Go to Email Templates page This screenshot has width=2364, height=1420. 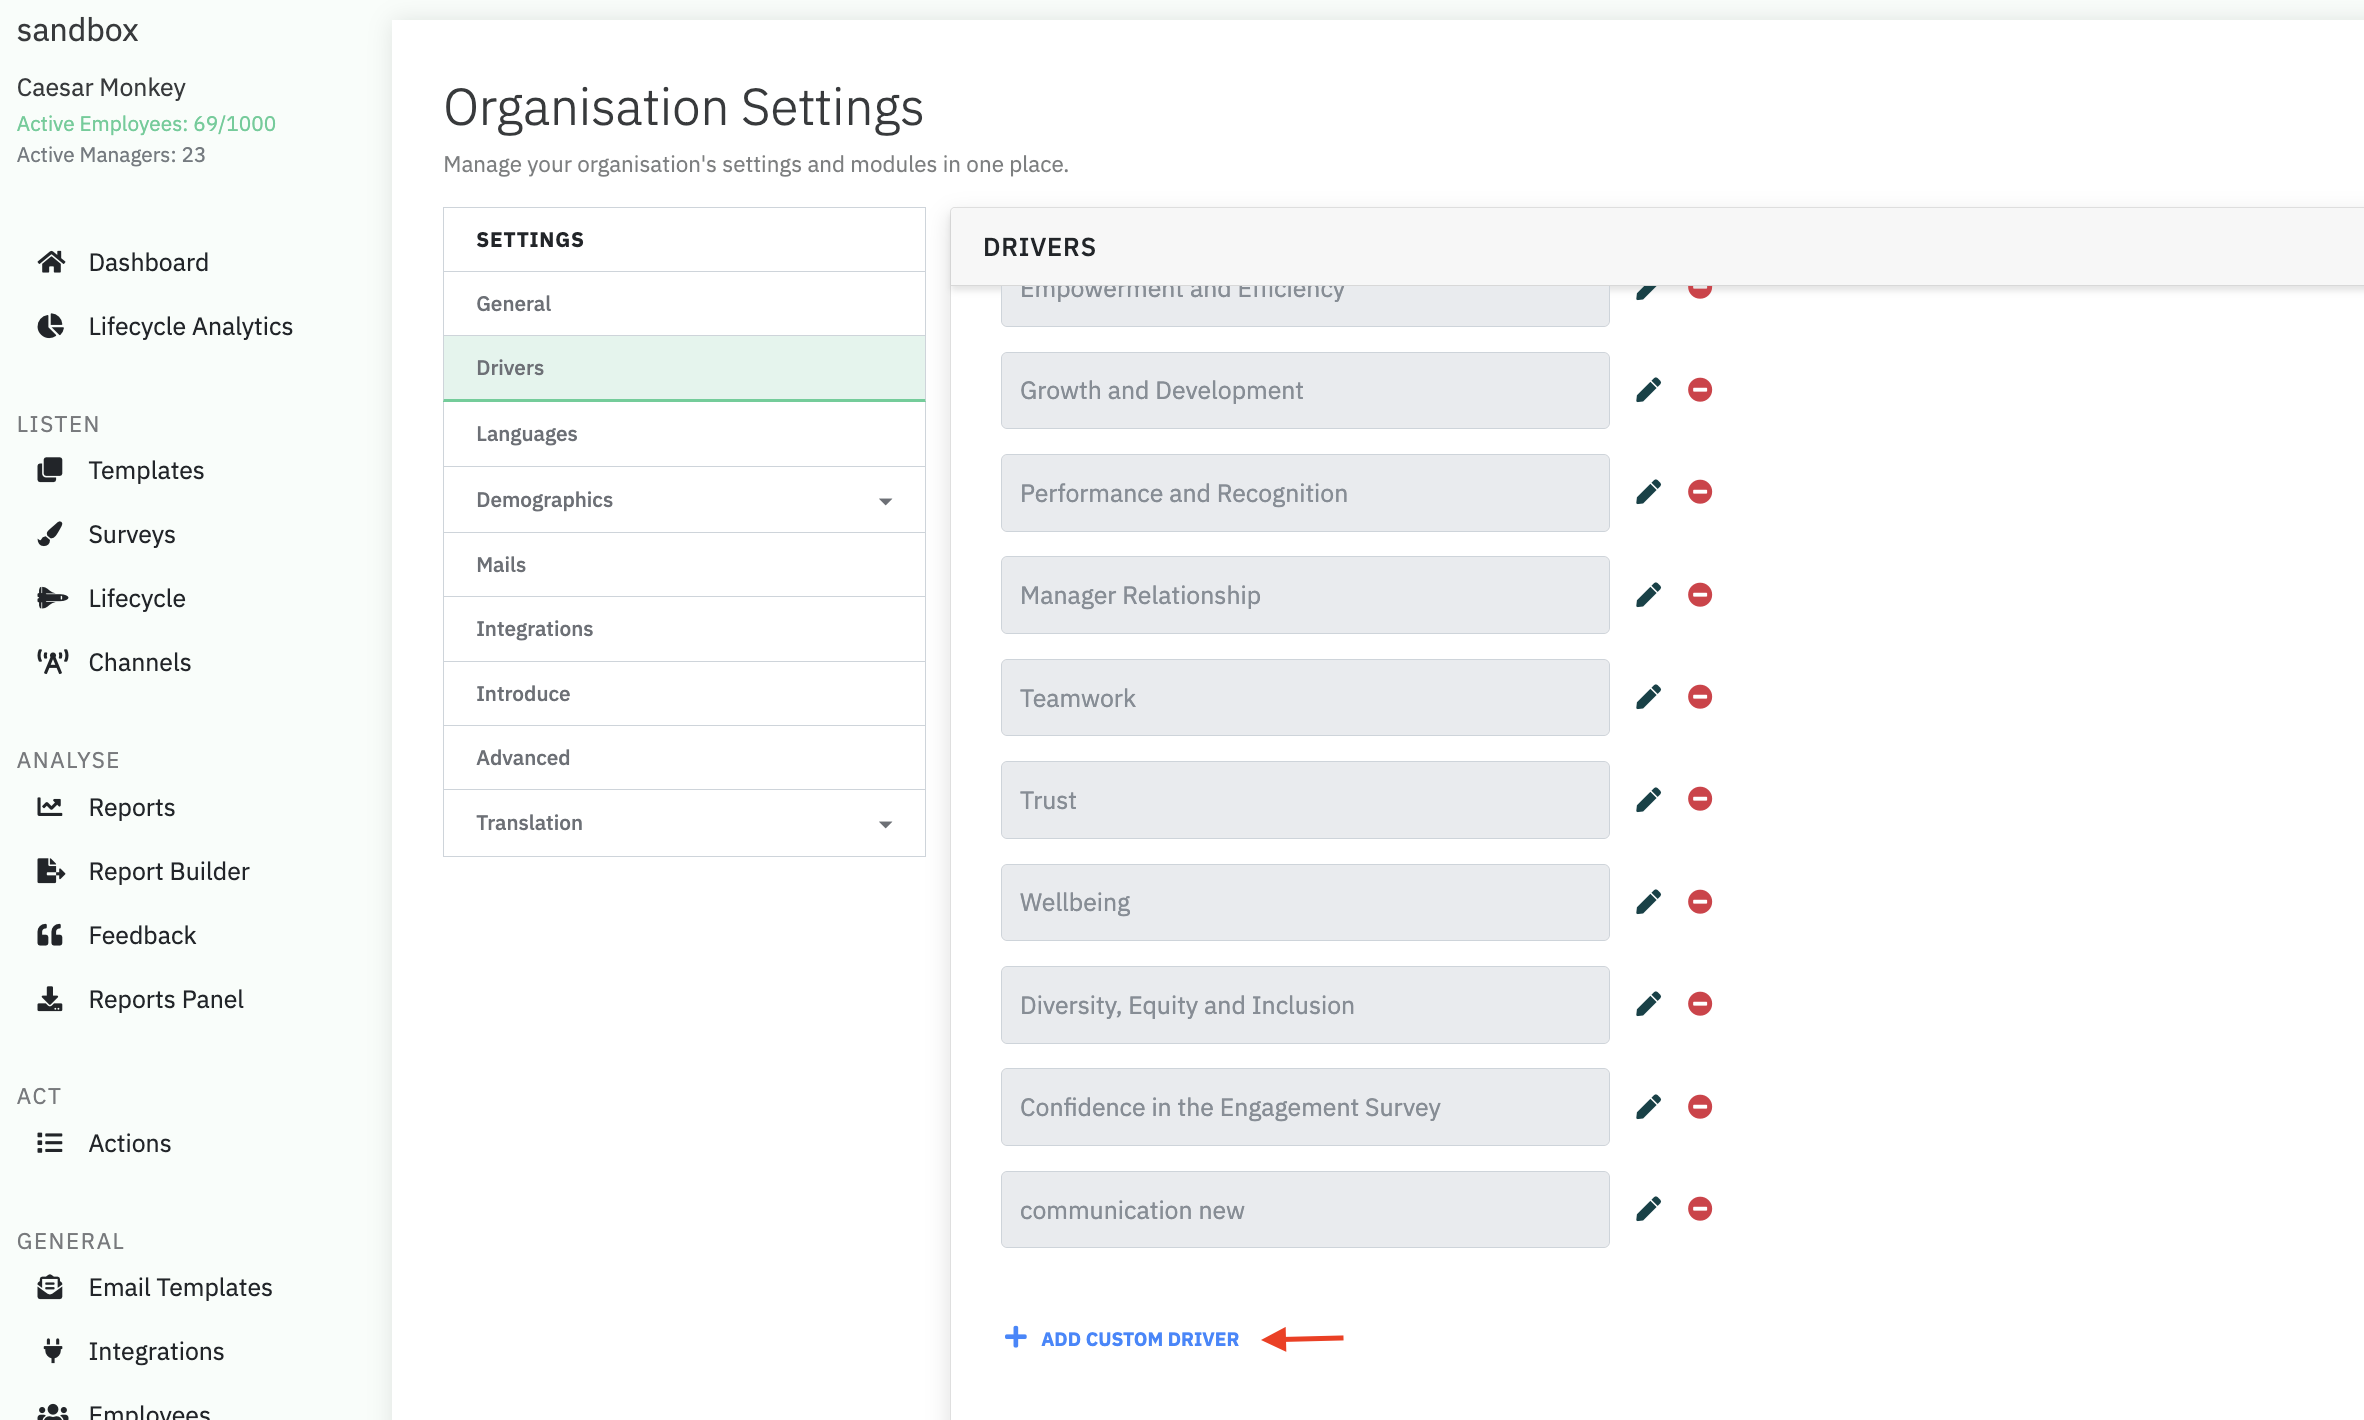(180, 1287)
